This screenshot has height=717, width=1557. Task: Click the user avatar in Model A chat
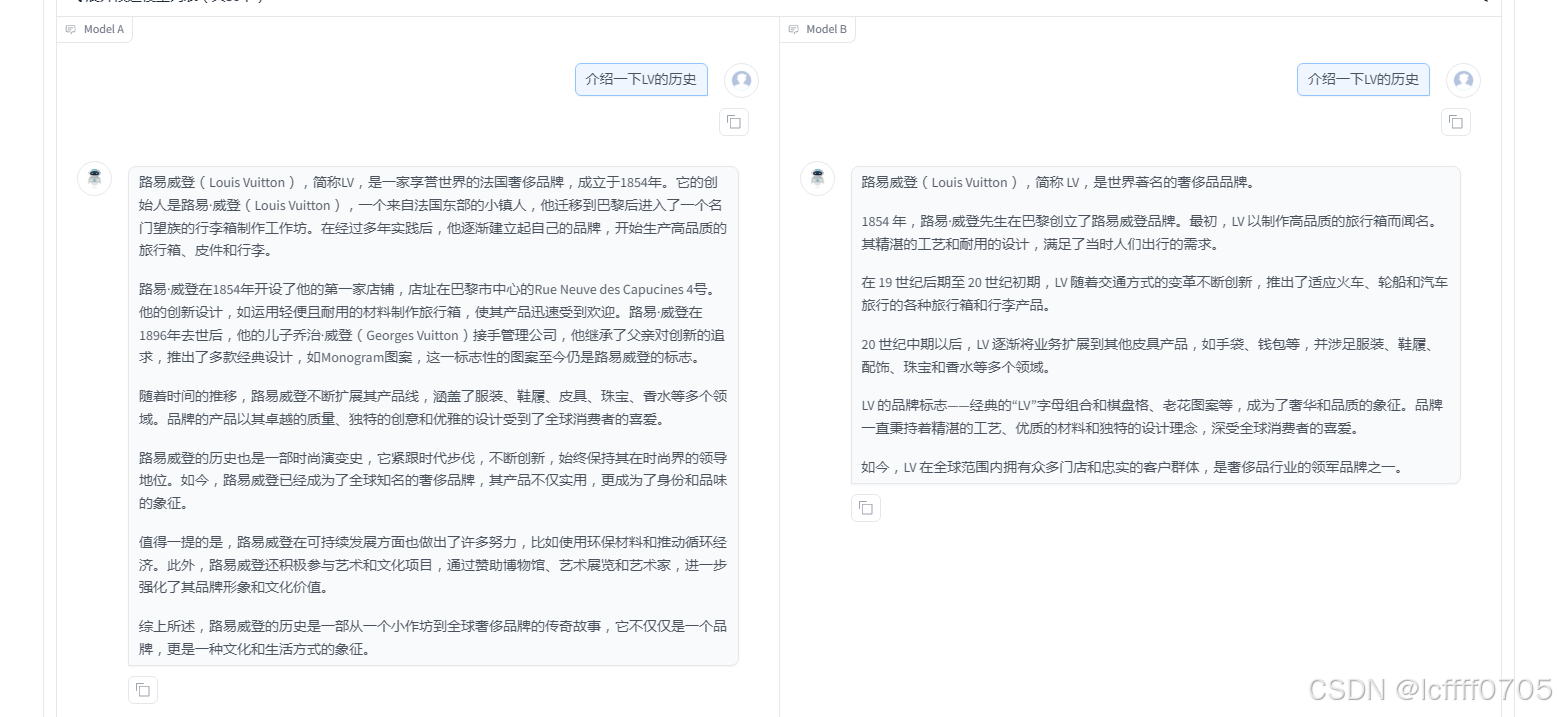tap(741, 80)
